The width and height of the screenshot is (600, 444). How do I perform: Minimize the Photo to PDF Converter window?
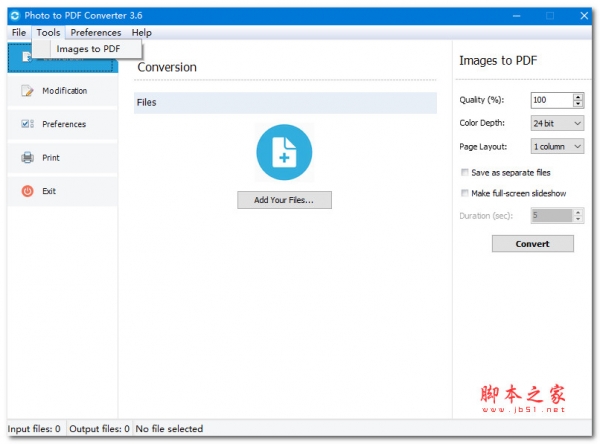click(x=517, y=16)
